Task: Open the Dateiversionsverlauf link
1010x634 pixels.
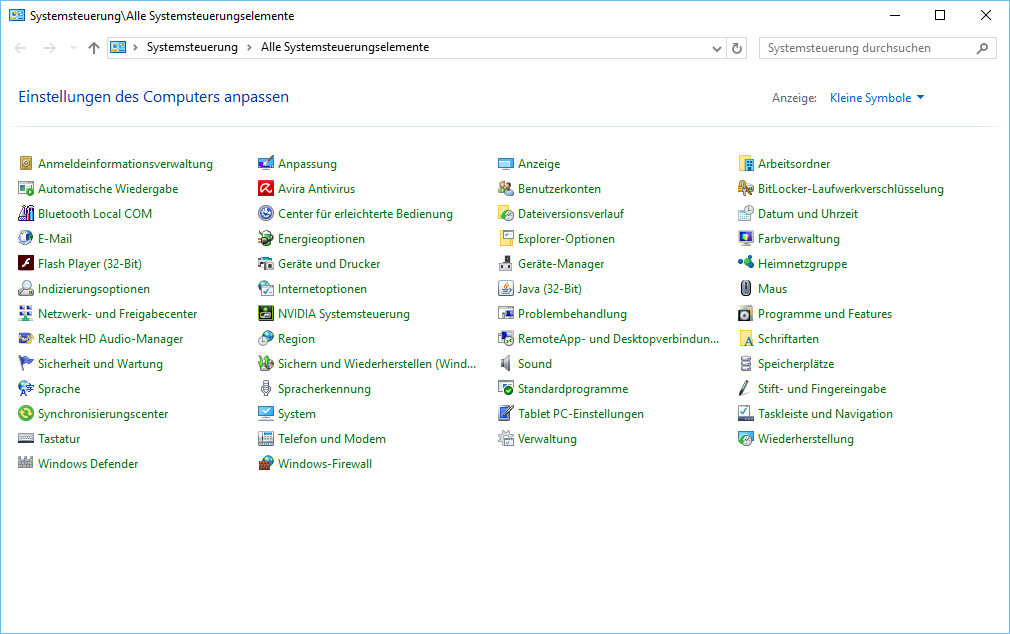Action: pos(571,214)
